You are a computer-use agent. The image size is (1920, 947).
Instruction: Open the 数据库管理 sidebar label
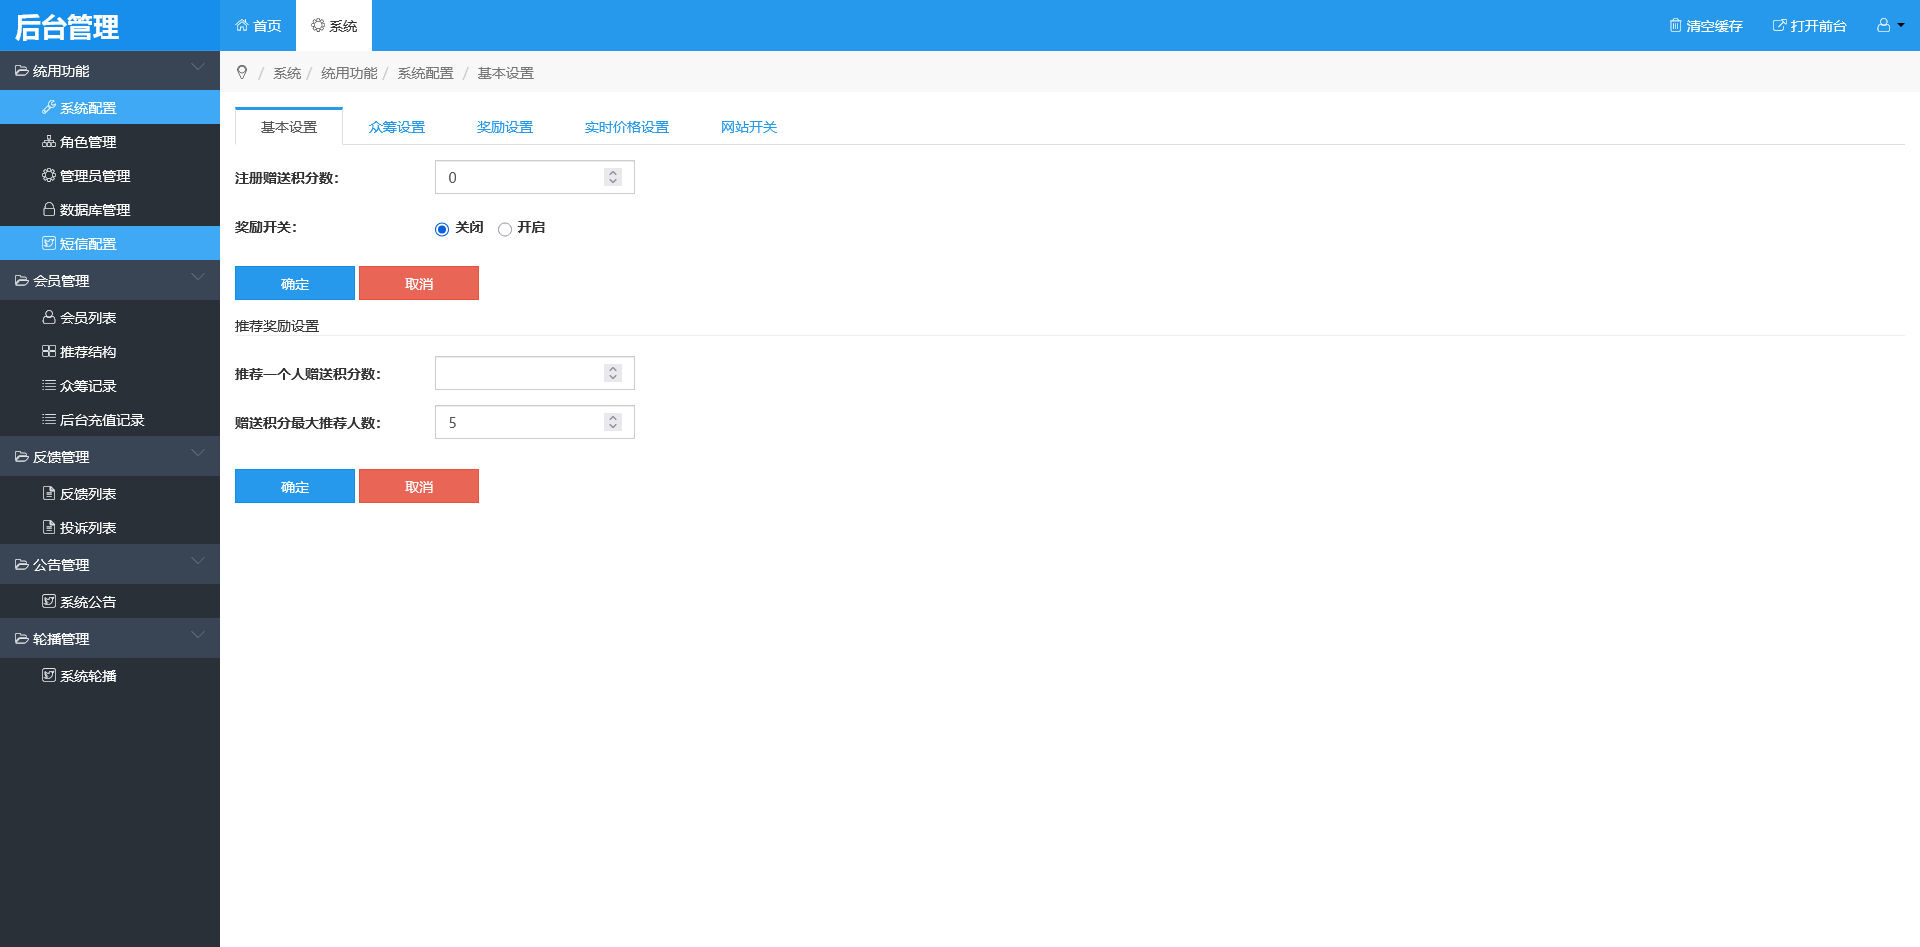click(95, 210)
